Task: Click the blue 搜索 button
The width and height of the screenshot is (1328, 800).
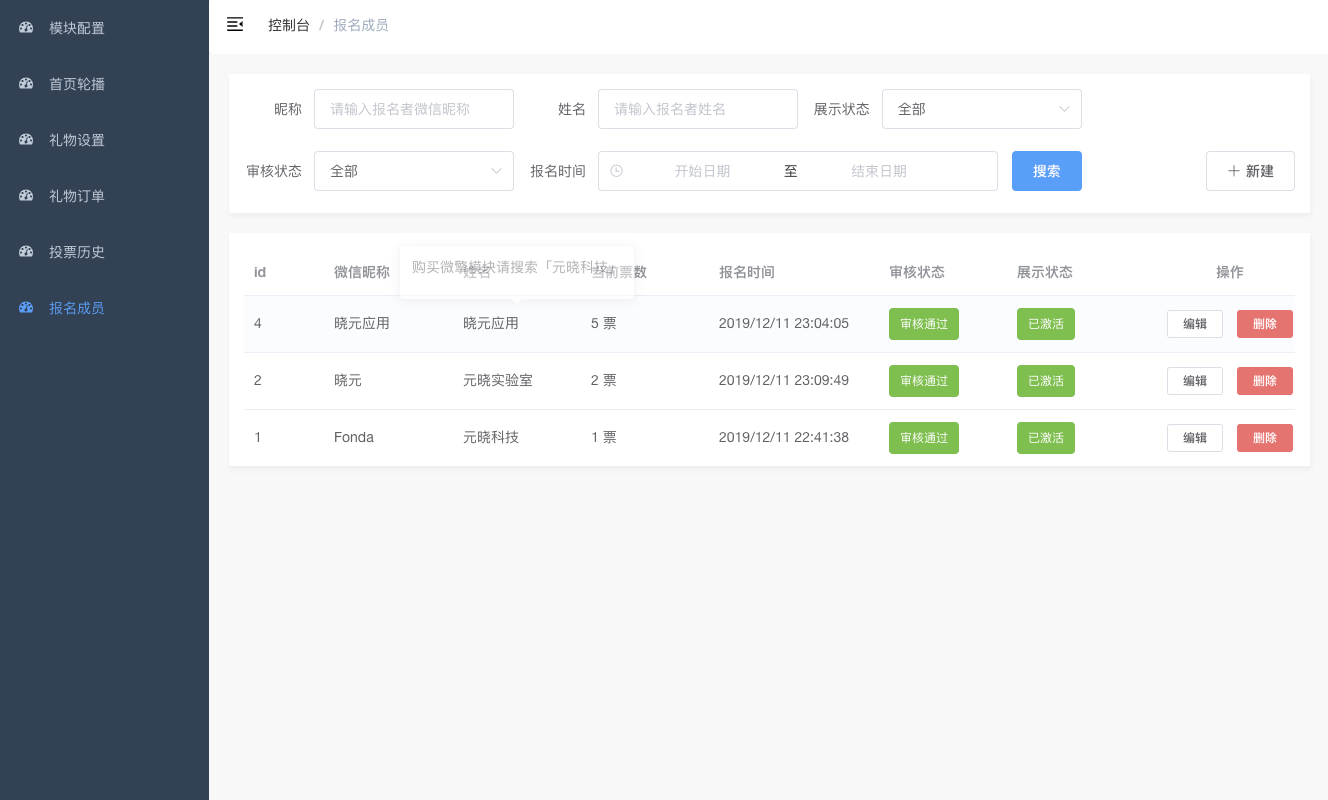Action: click(x=1047, y=171)
